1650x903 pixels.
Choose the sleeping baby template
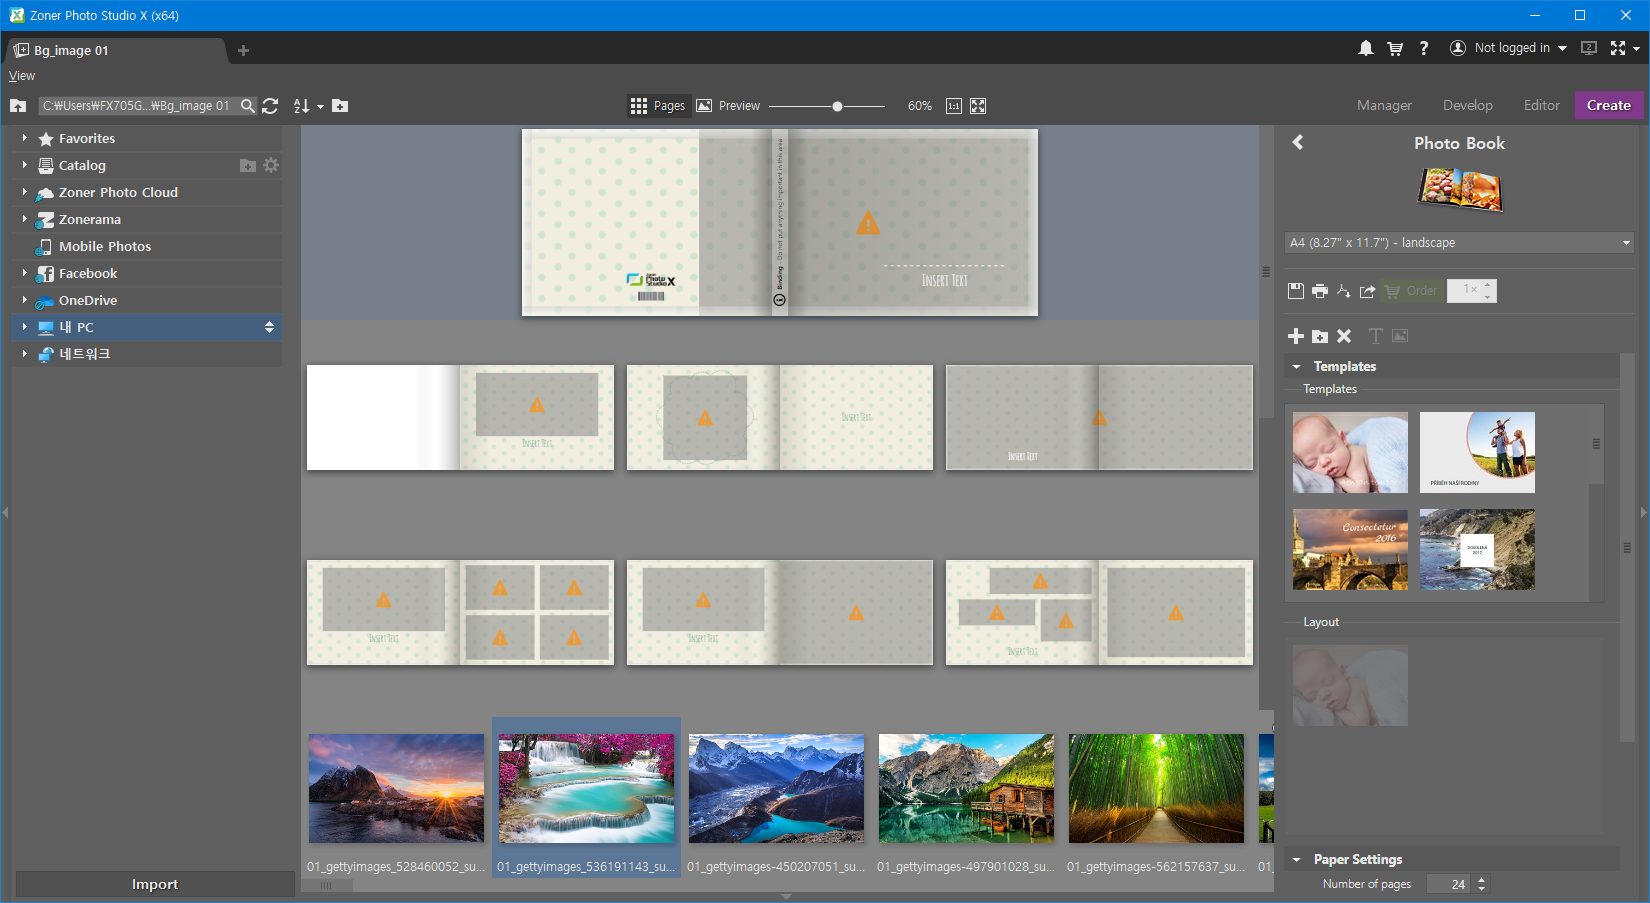pos(1350,452)
